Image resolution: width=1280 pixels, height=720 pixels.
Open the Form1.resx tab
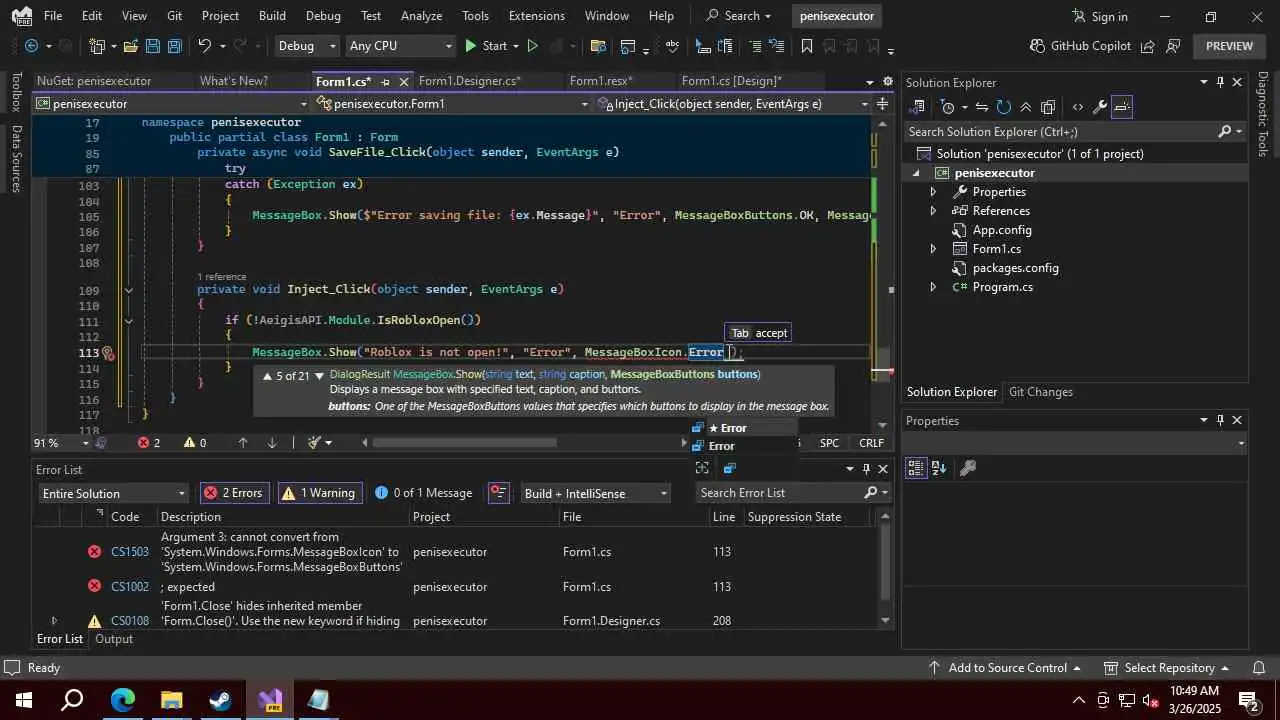601,81
